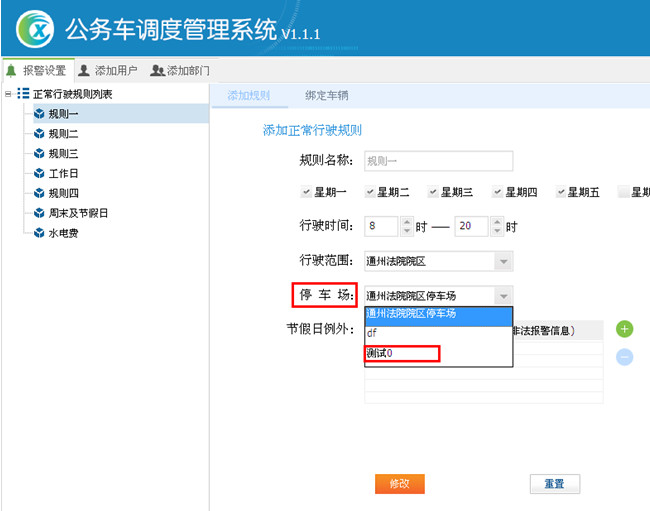Switch to the 绑定车辆 tab
This screenshot has height=511, width=650.
click(x=326, y=96)
